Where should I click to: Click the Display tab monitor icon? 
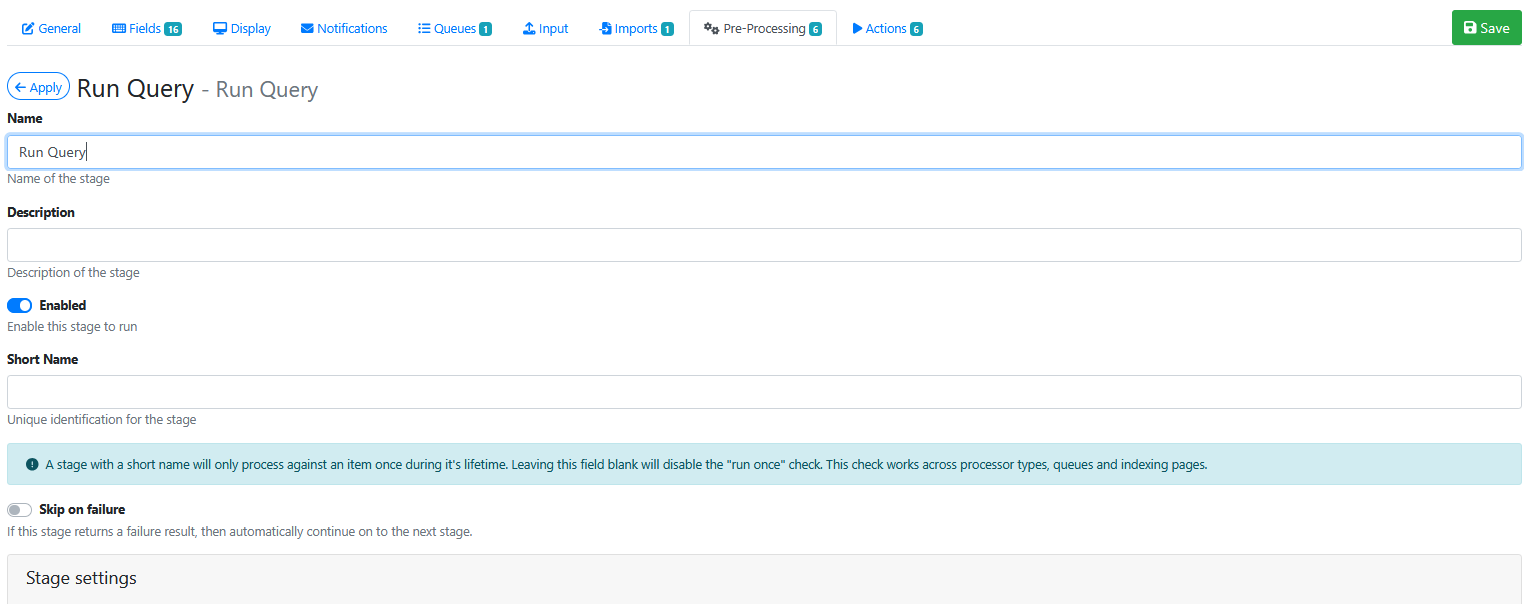[220, 29]
